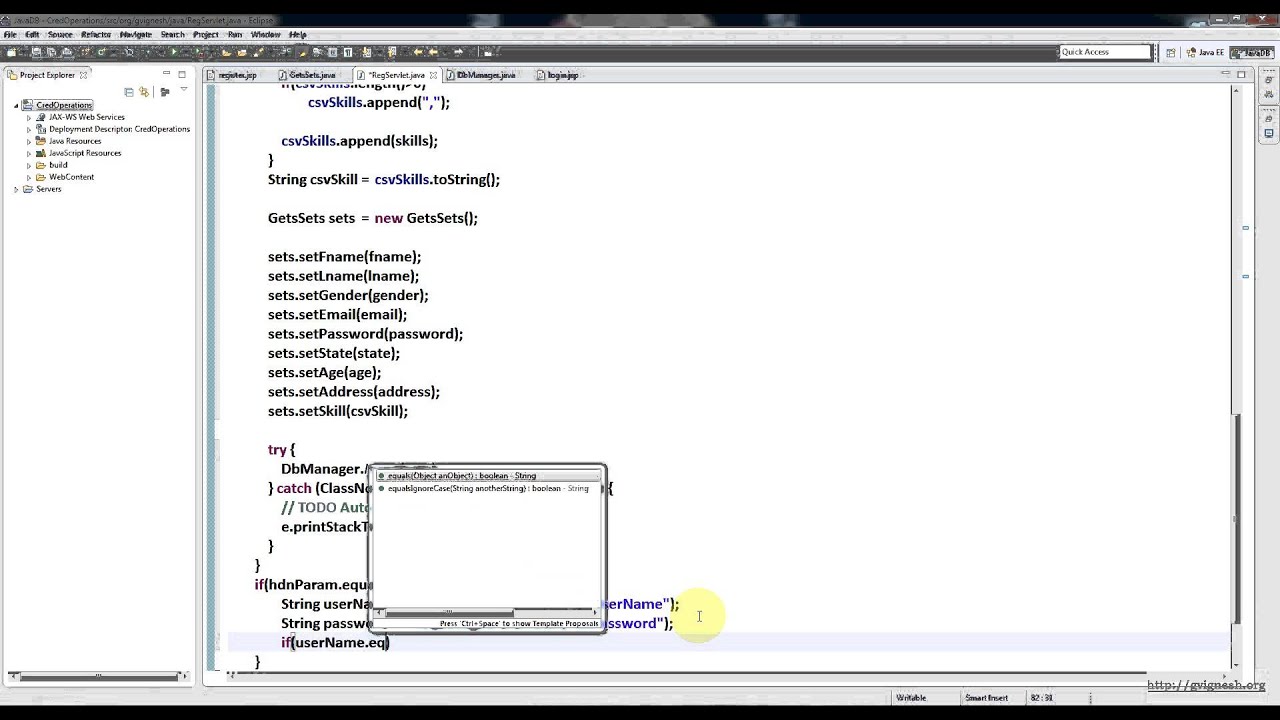Click the 82 : 31 cursor position status
1280x720 pixels.
pos(1041,698)
